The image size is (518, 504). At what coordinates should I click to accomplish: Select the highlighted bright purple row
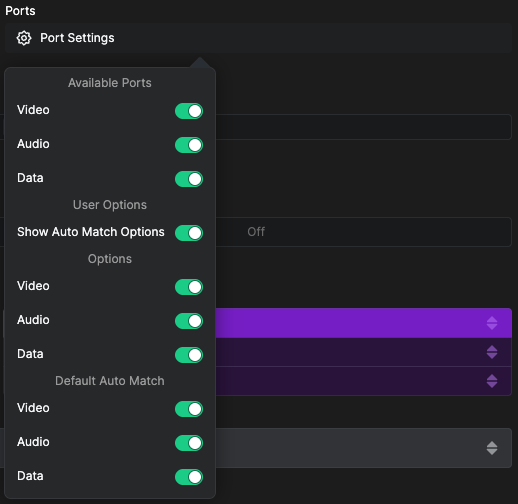click(363, 323)
